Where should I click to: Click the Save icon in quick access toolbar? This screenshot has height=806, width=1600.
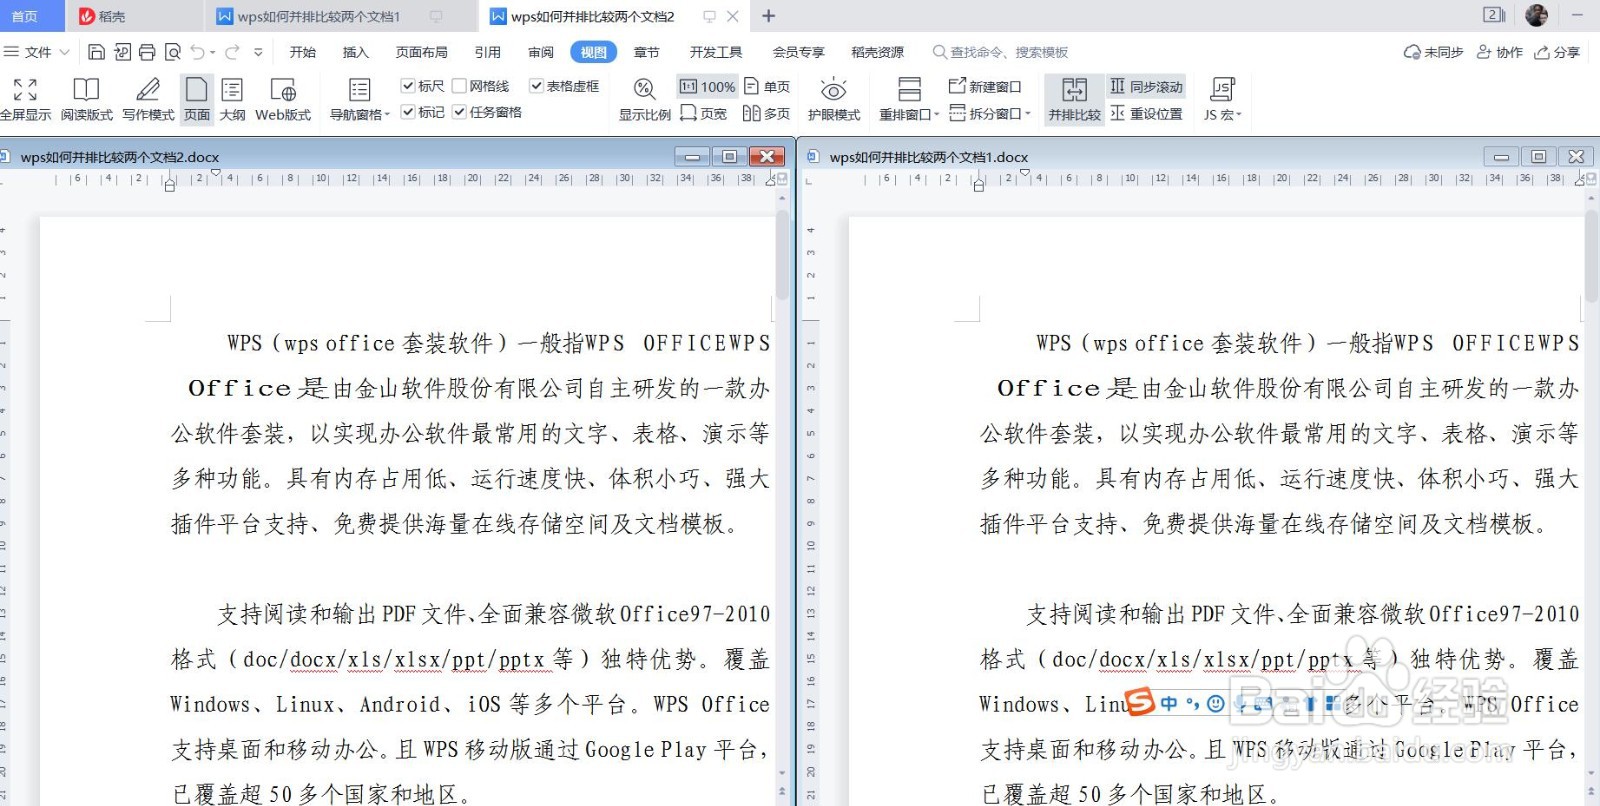tap(97, 52)
